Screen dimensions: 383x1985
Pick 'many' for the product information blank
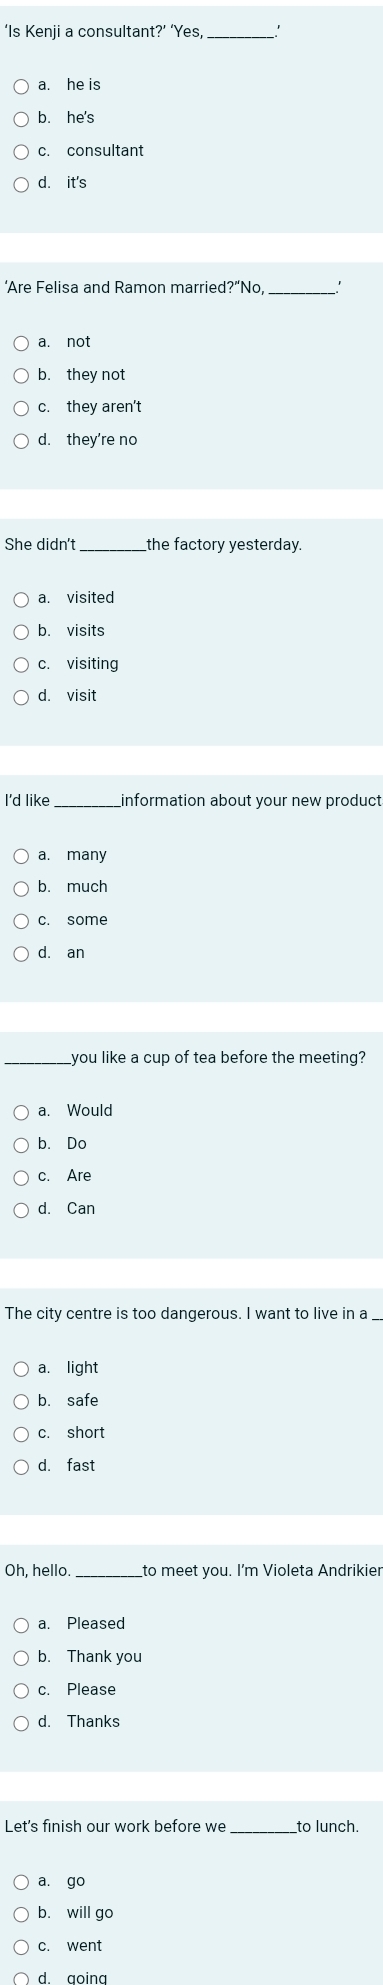coord(22,855)
